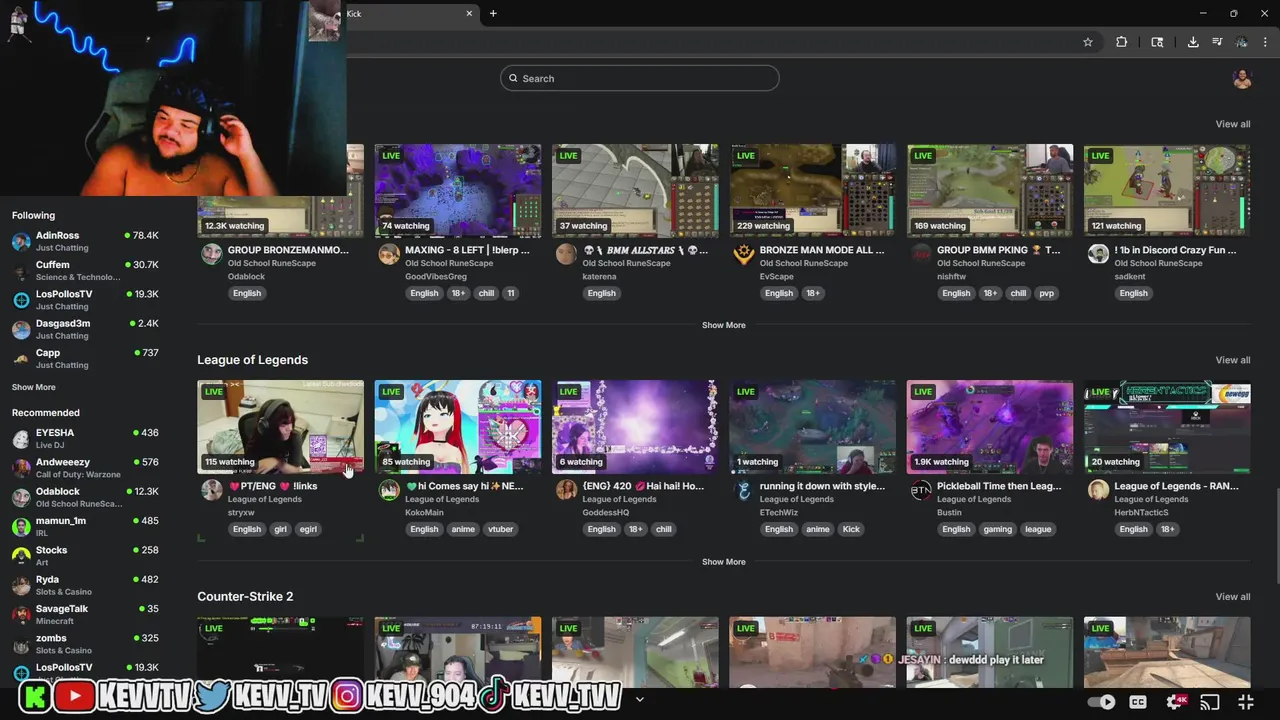Open the Chrome downloads icon
This screenshot has width=1280, height=720.
click(x=1193, y=42)
